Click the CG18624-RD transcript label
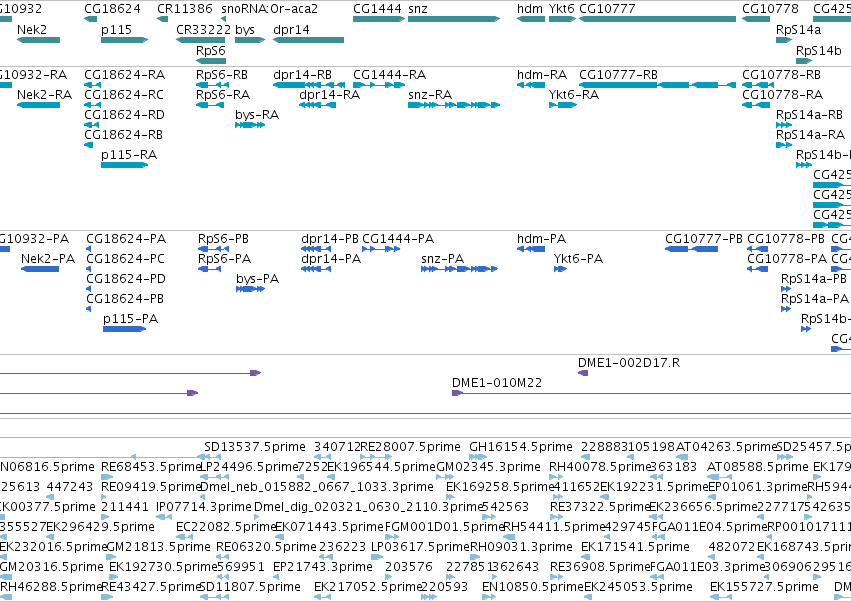 pos(124,115)
